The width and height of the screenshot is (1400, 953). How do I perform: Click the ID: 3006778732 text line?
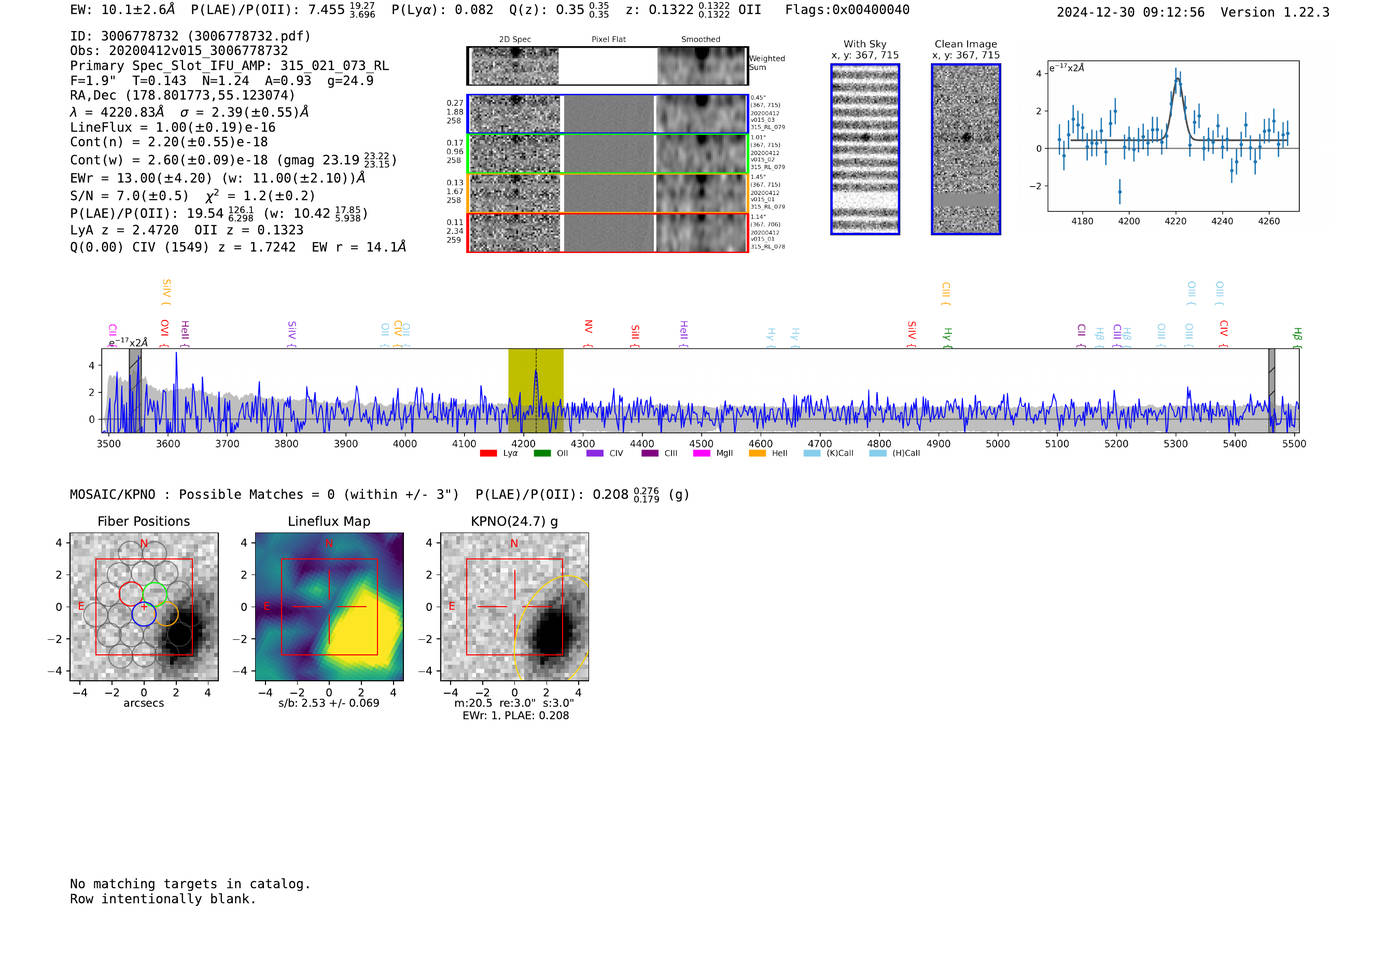190,36
